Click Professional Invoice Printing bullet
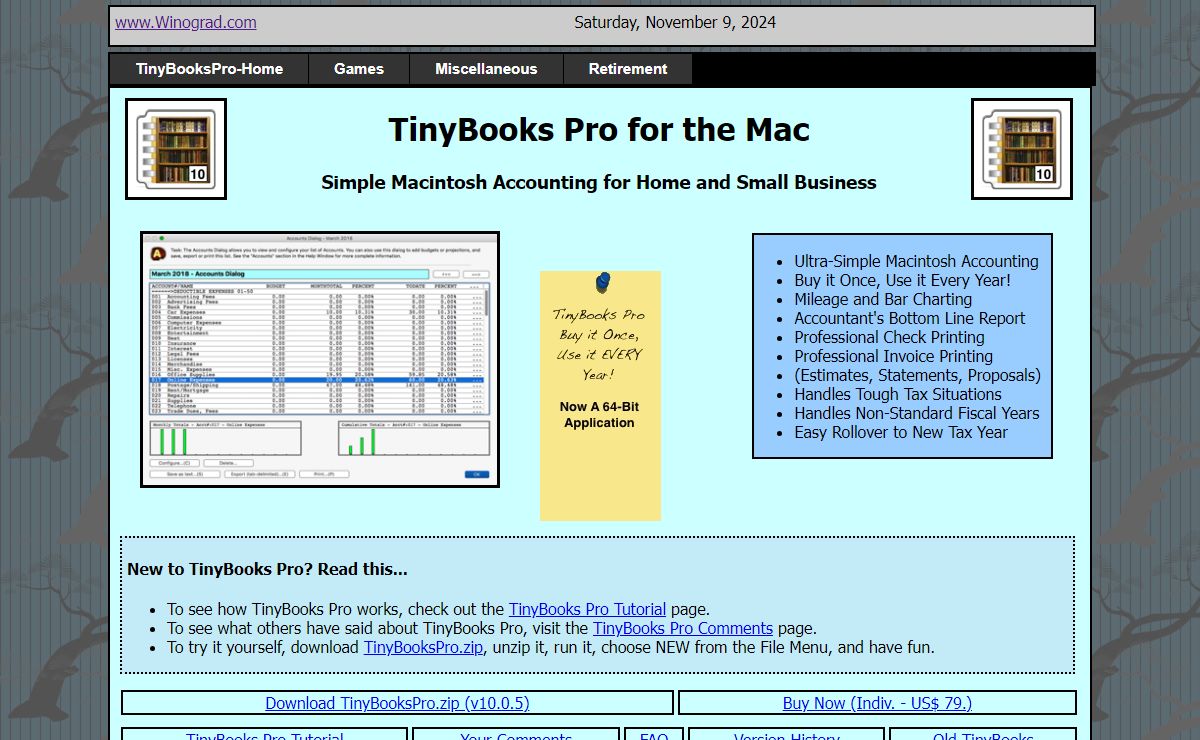 coord(894,356)
